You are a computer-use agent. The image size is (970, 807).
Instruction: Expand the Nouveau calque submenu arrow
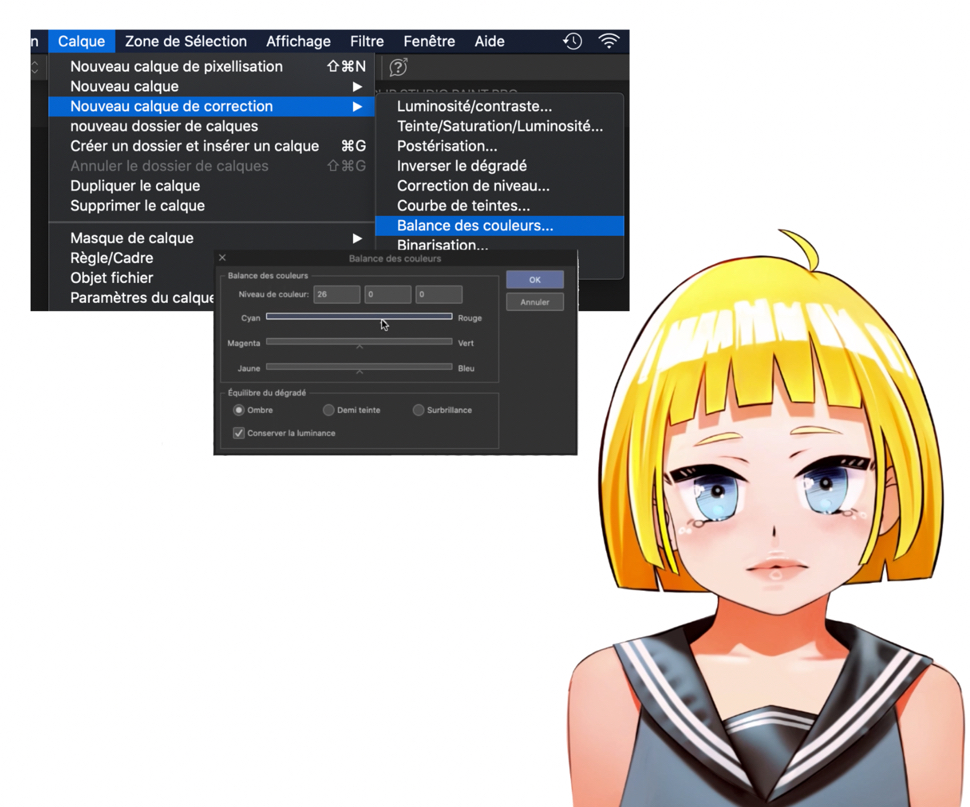tap(357, 87)
